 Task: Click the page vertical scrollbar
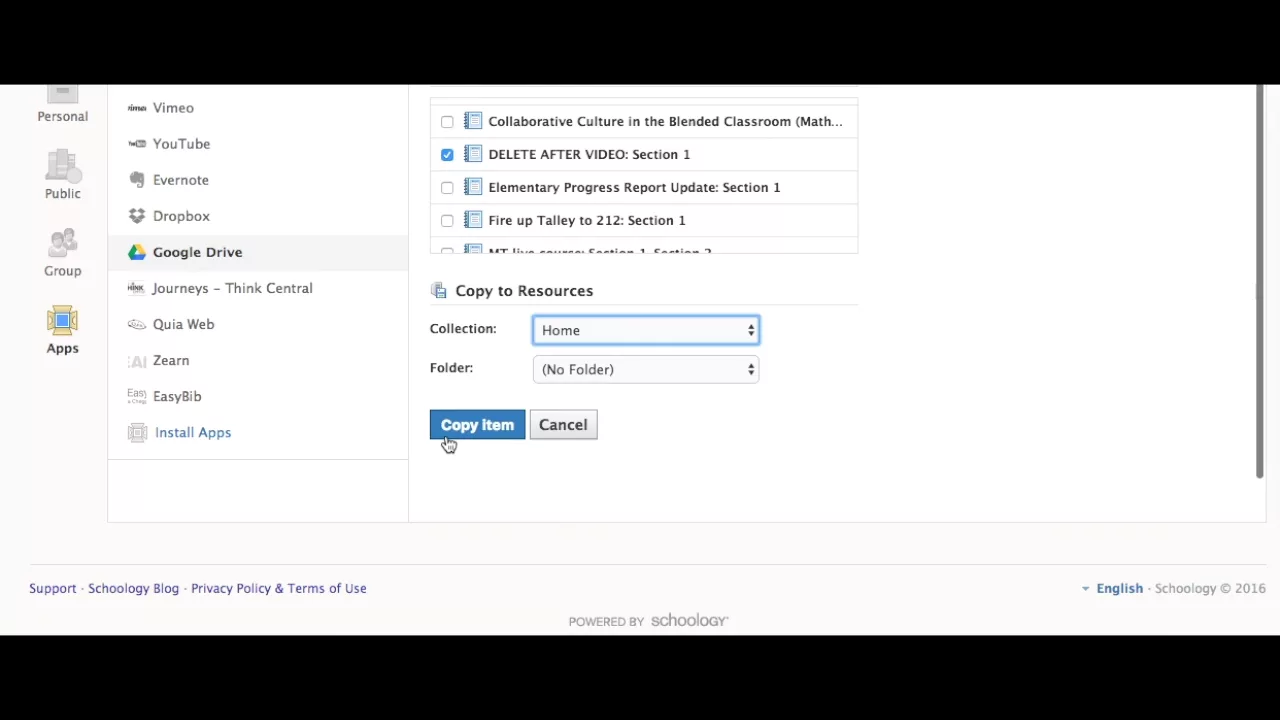1260,282
